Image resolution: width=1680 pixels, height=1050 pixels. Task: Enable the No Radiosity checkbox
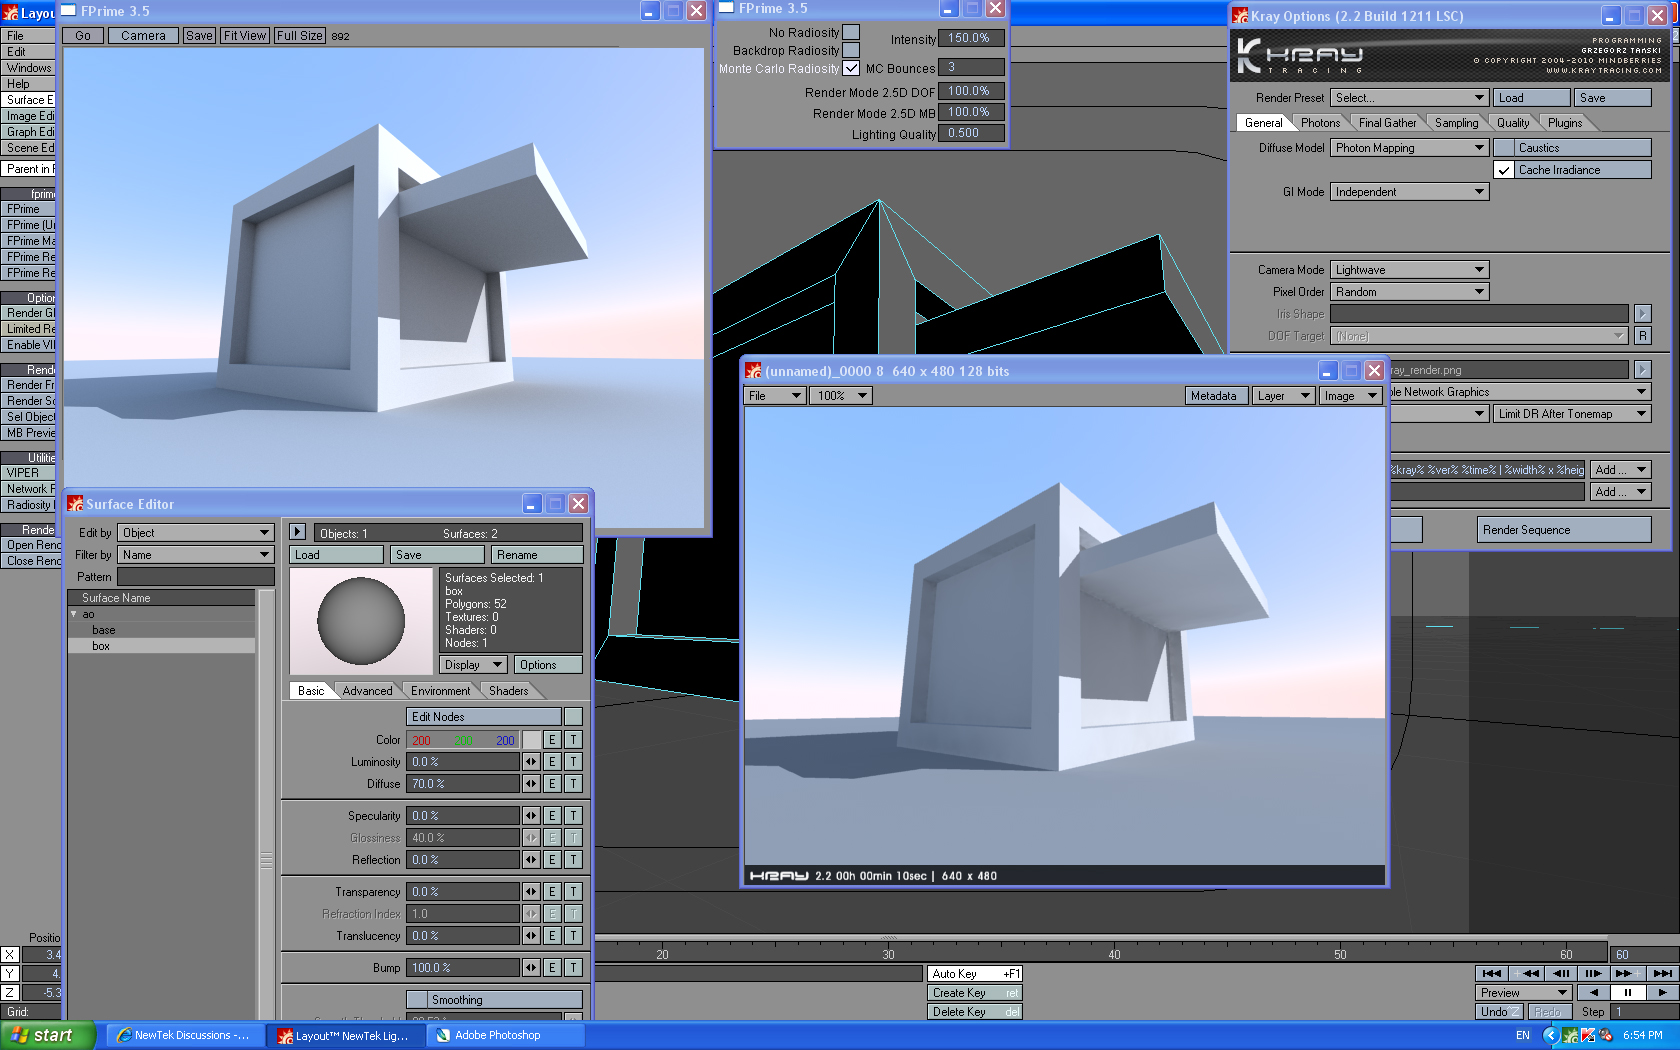851,32
